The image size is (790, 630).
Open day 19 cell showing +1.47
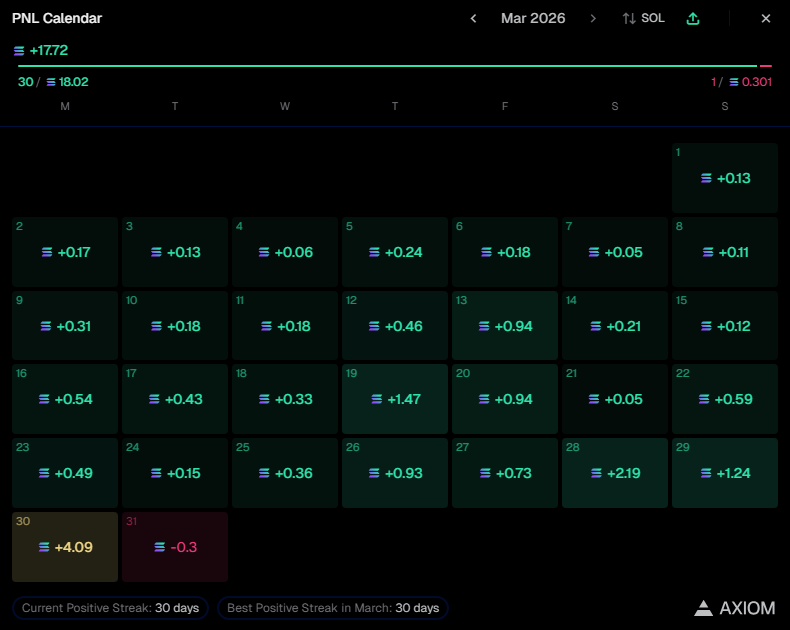tap(395, 399)
